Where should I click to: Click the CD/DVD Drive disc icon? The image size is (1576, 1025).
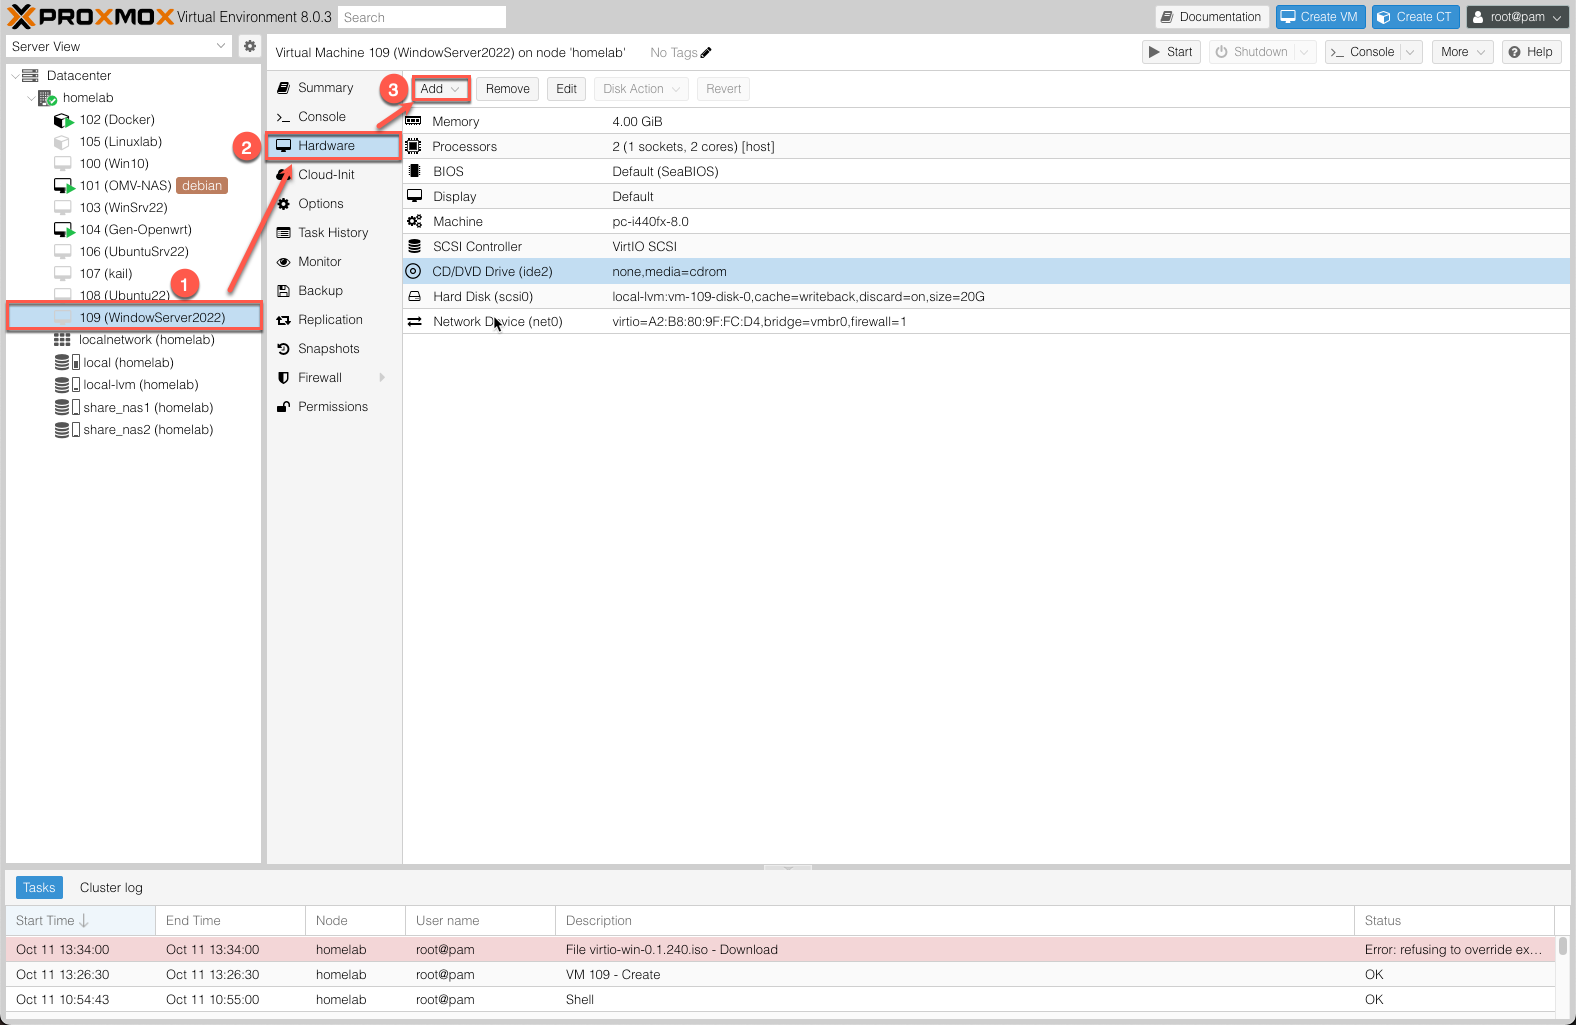pos(413,271)
